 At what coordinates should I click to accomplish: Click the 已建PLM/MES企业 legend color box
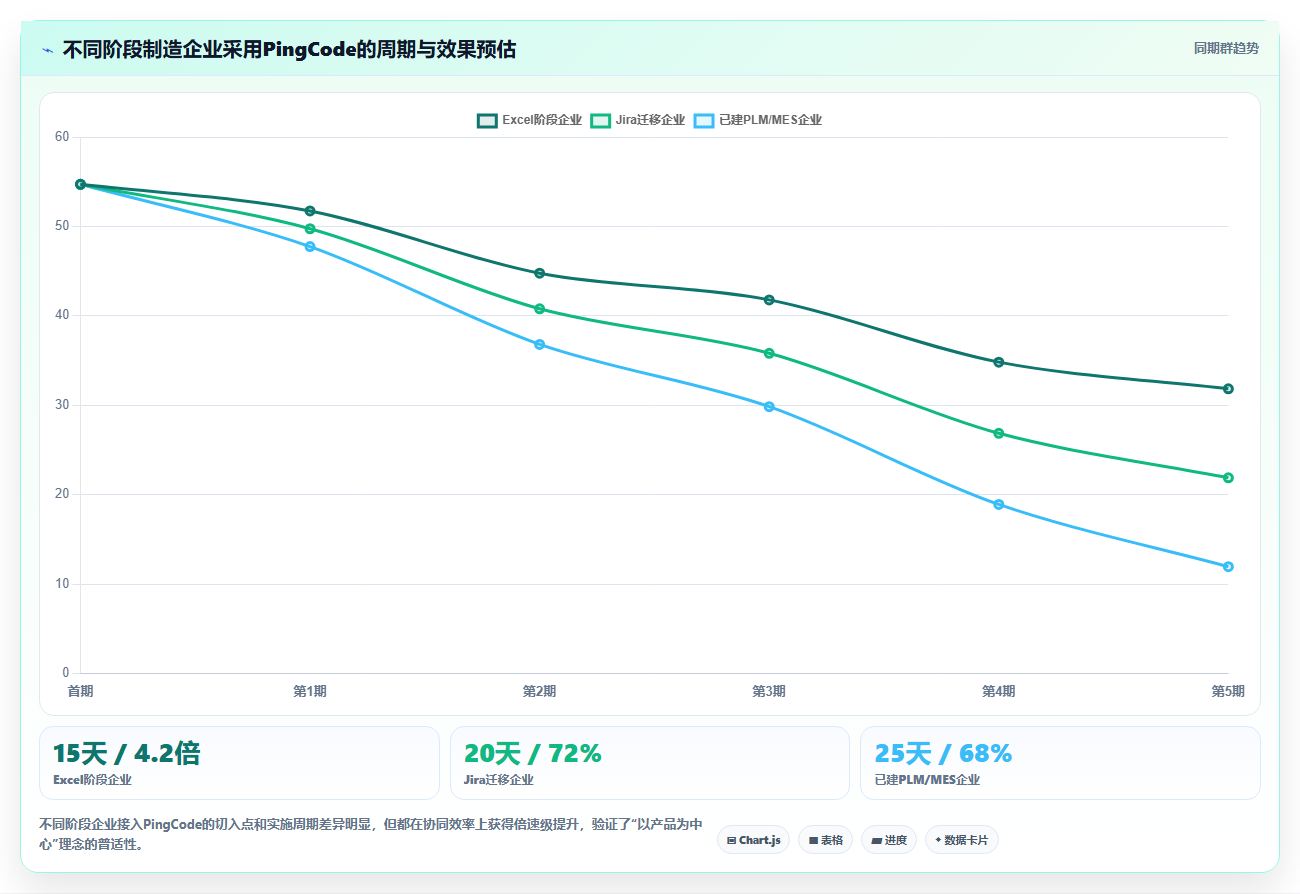704,120
